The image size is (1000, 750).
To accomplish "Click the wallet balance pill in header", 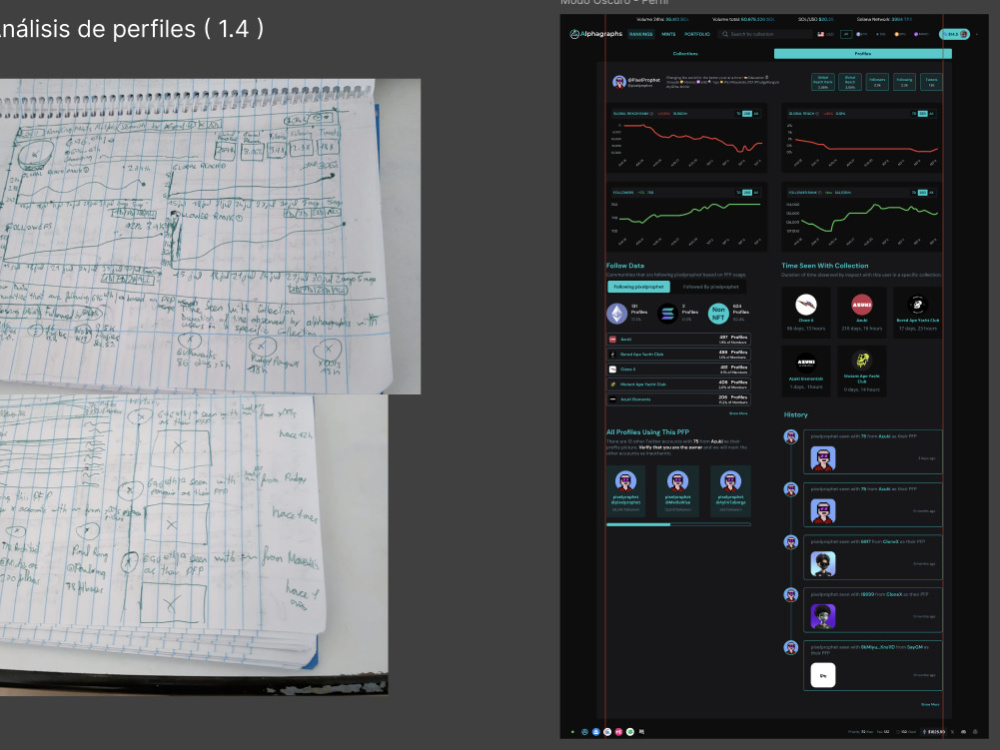I will 954,34.
